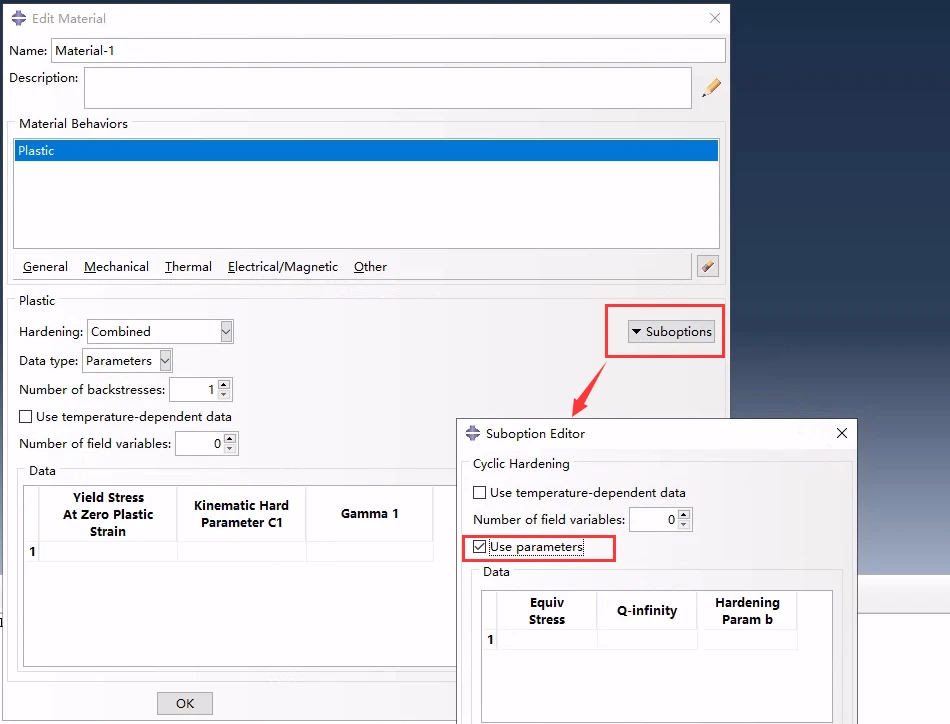
Task: Open the Suboptions dropdown button
Action: [x=671, y=331]
